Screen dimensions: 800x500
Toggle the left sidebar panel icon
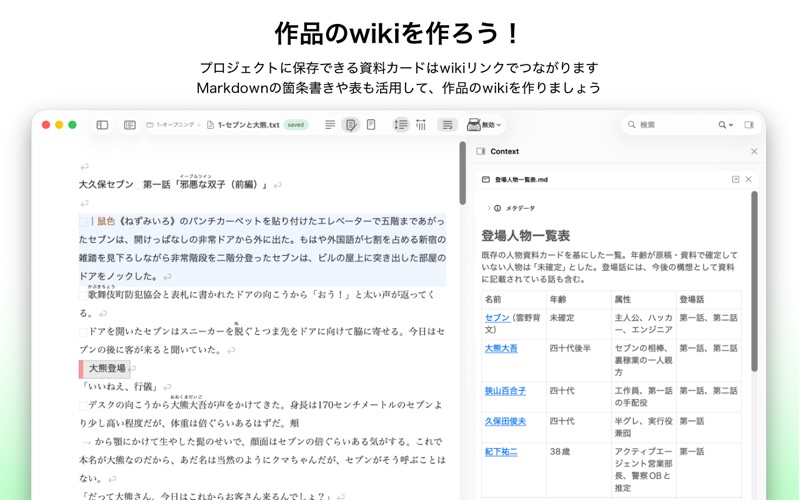(x=102, y=125)
